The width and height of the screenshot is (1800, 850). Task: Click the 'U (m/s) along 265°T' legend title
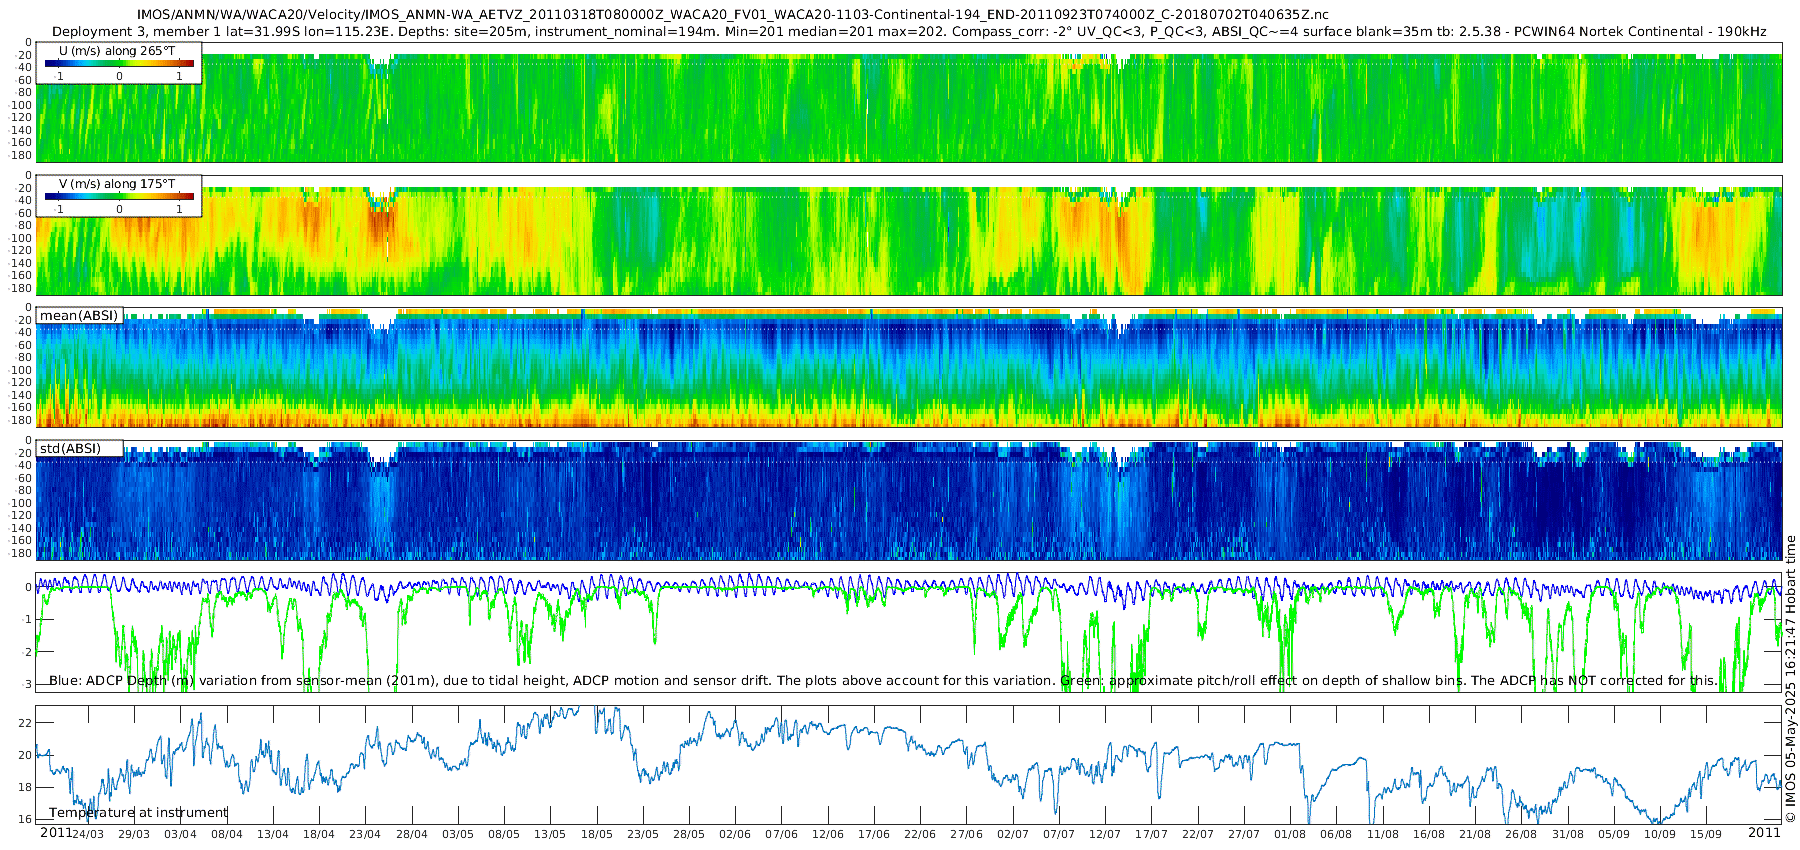click(x=117, y=51)
